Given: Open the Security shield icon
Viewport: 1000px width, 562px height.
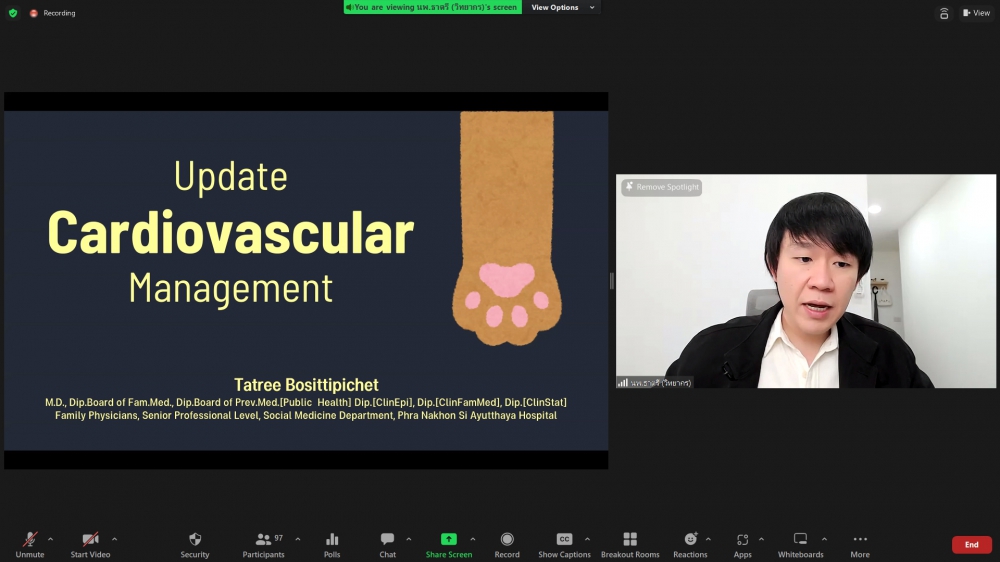Looking at the screenshot, I should click(195, 540).
